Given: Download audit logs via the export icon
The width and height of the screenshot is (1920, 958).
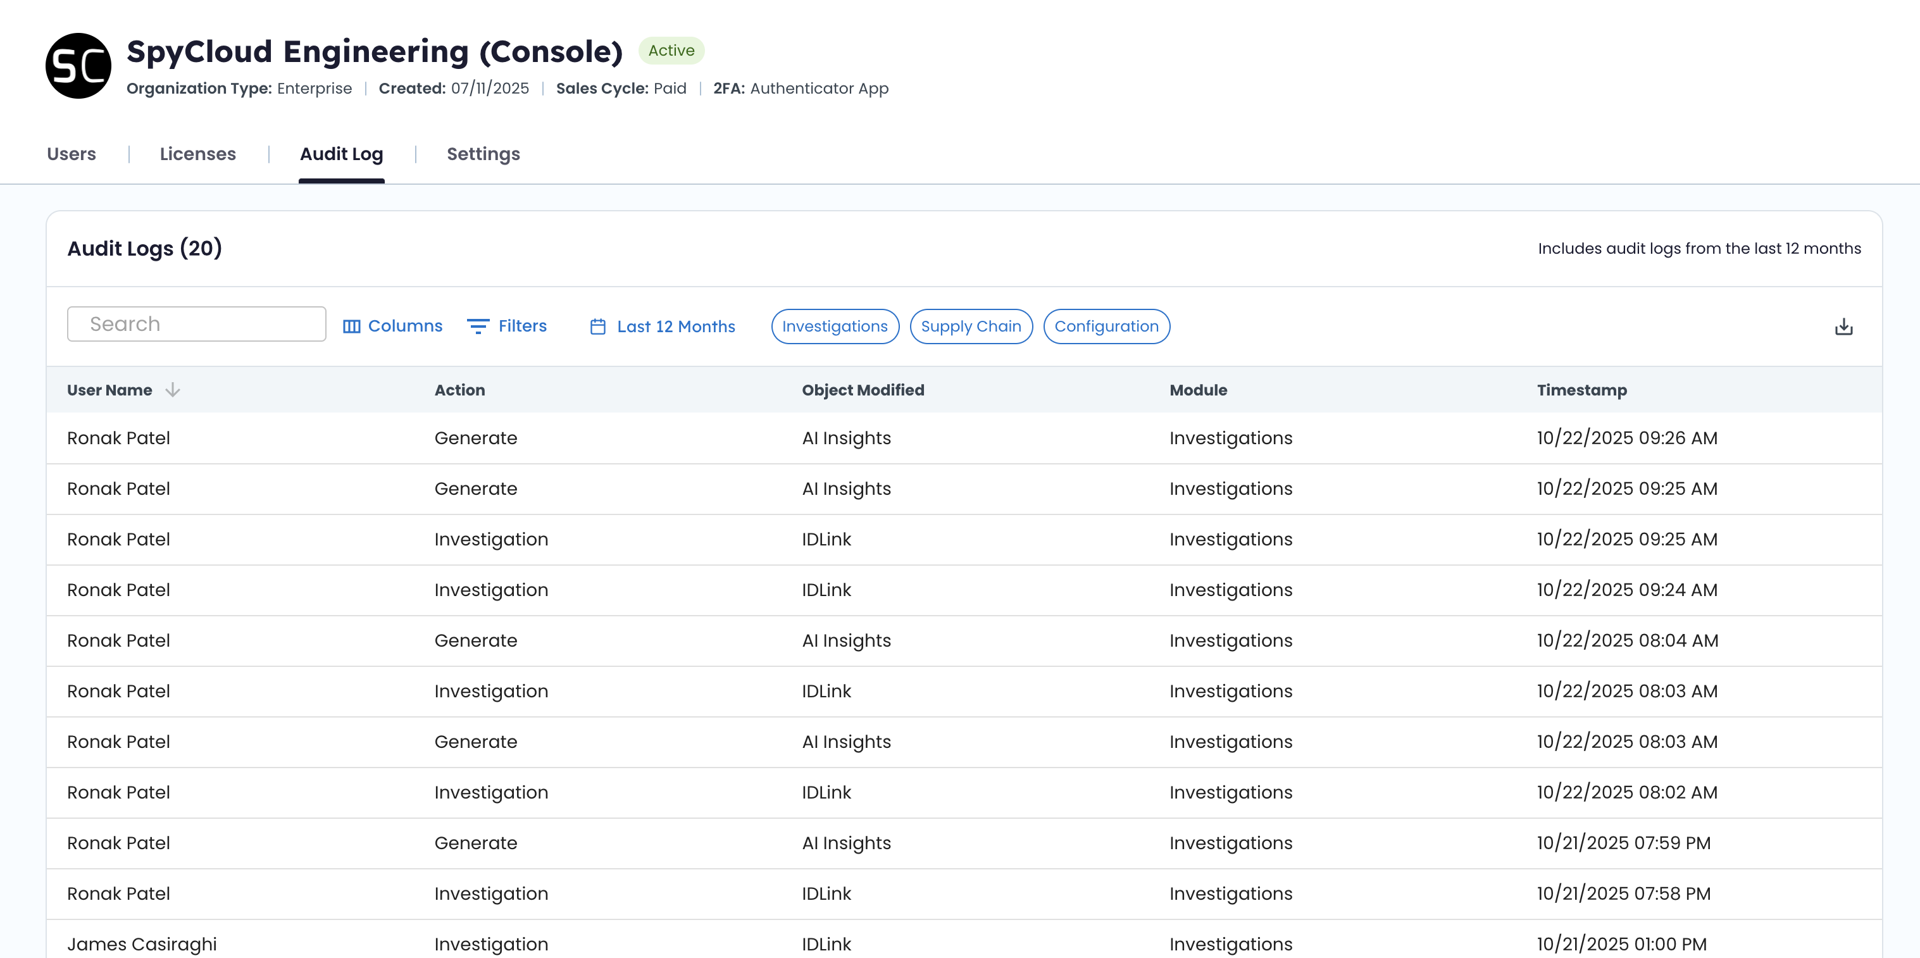Looking at the screenshot, I should pos(1844,327).
